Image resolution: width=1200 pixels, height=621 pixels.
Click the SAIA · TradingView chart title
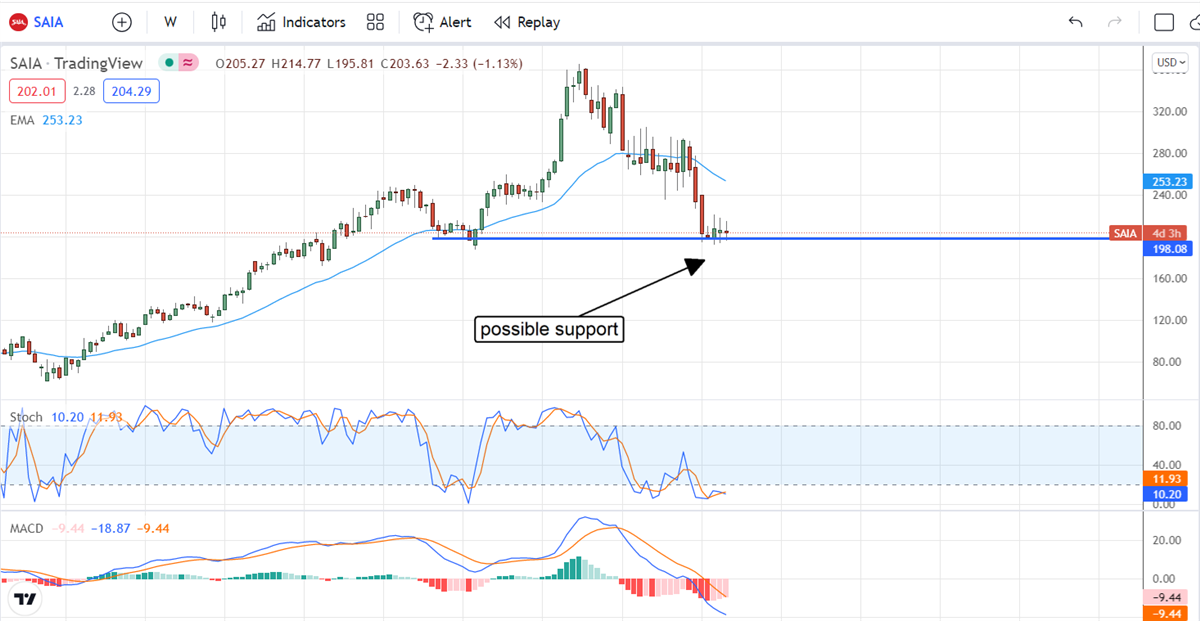(x=77, y=63)
